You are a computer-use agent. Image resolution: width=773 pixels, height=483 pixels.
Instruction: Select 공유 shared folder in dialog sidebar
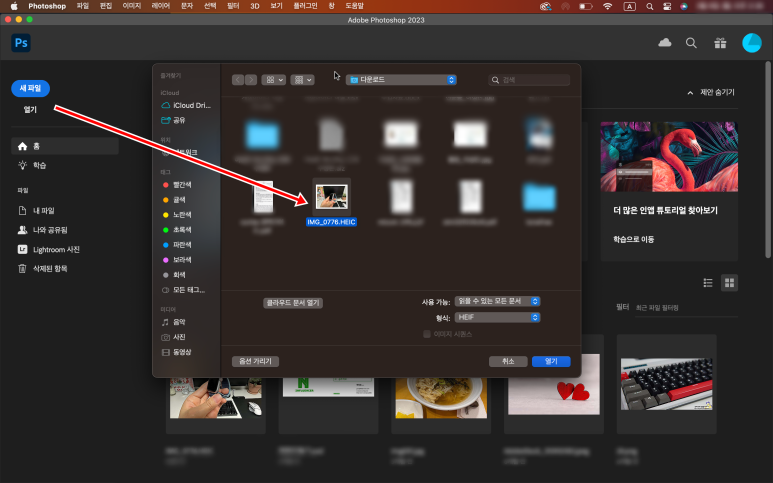[174, 120]
